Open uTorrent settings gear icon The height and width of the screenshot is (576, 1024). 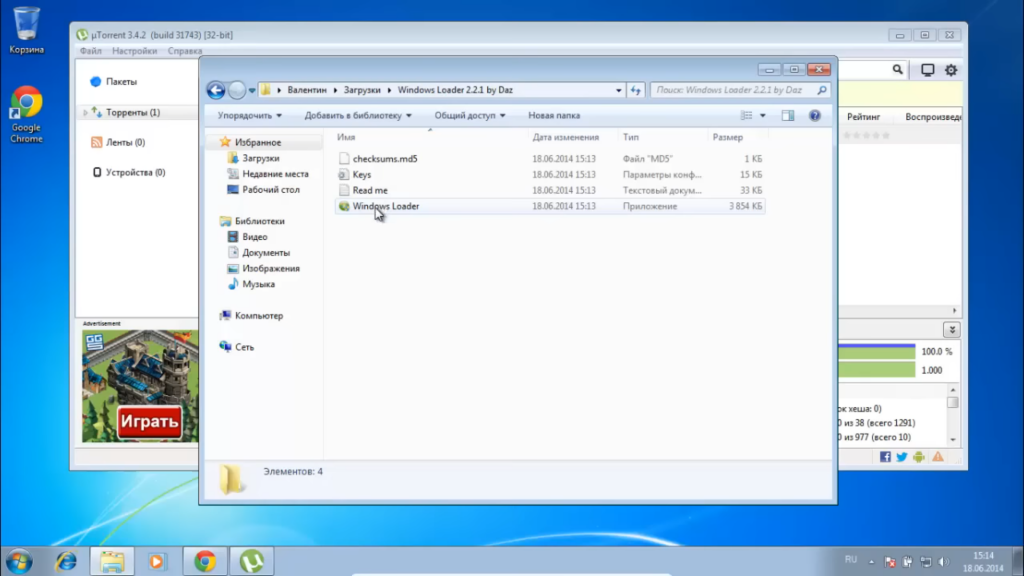pyautogui.click(x=951, y=70)
